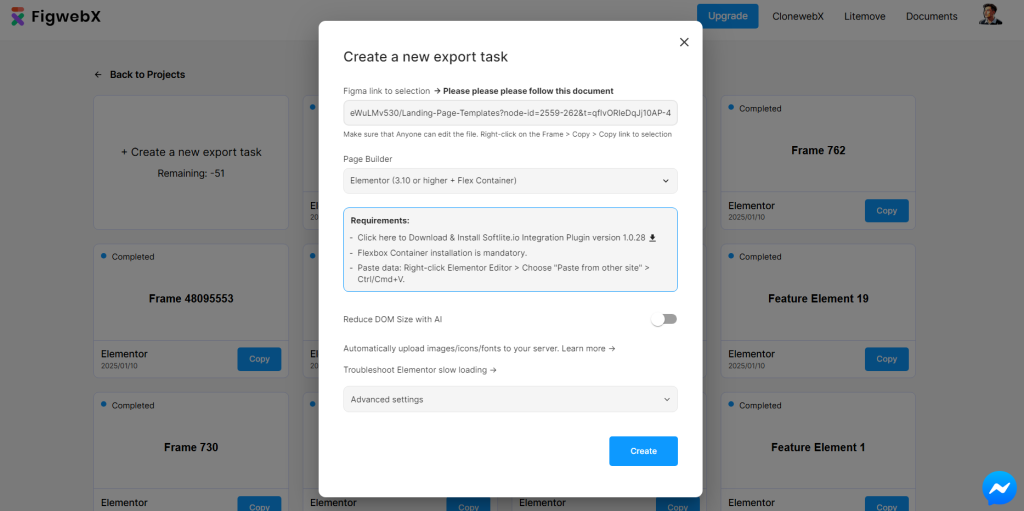
Task: Copy the Frame 48095553 export
Action: click(259, 359)
